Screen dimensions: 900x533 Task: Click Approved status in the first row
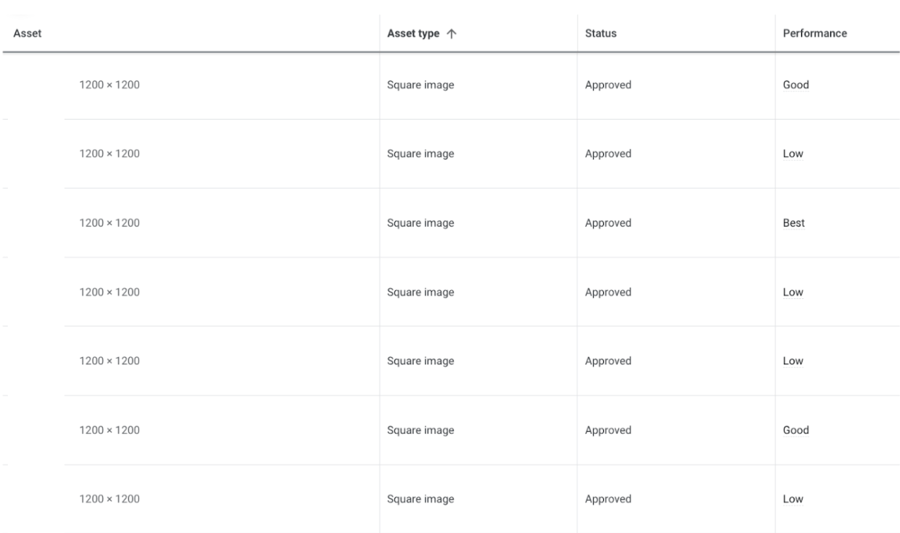[608, 85]
